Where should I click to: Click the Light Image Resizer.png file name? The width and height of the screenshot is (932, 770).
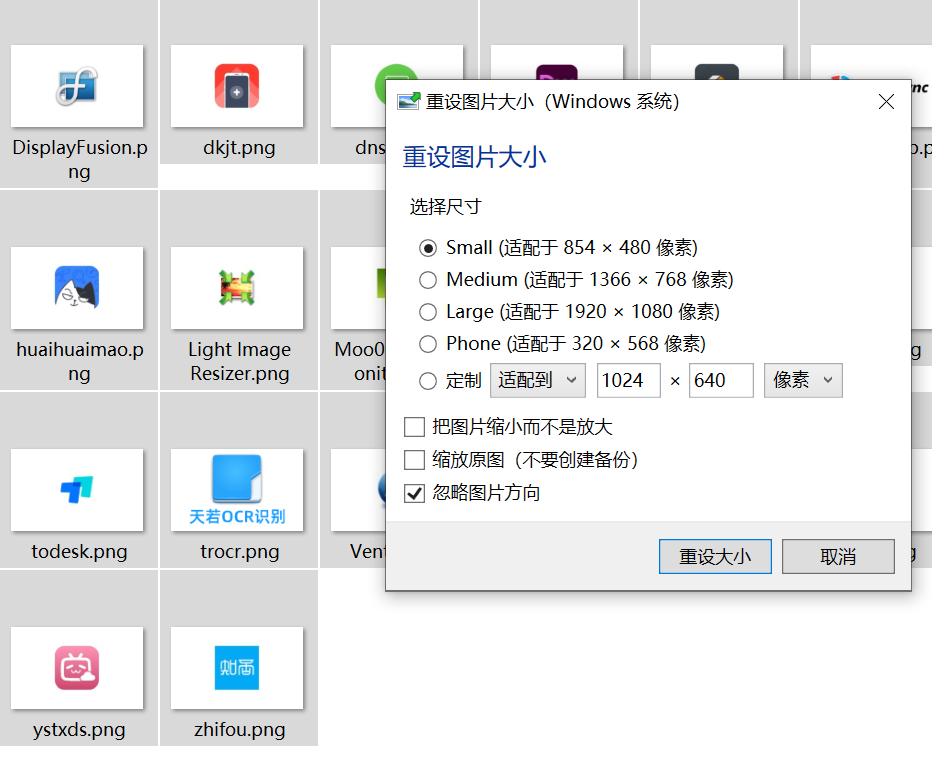click(240, 362)
